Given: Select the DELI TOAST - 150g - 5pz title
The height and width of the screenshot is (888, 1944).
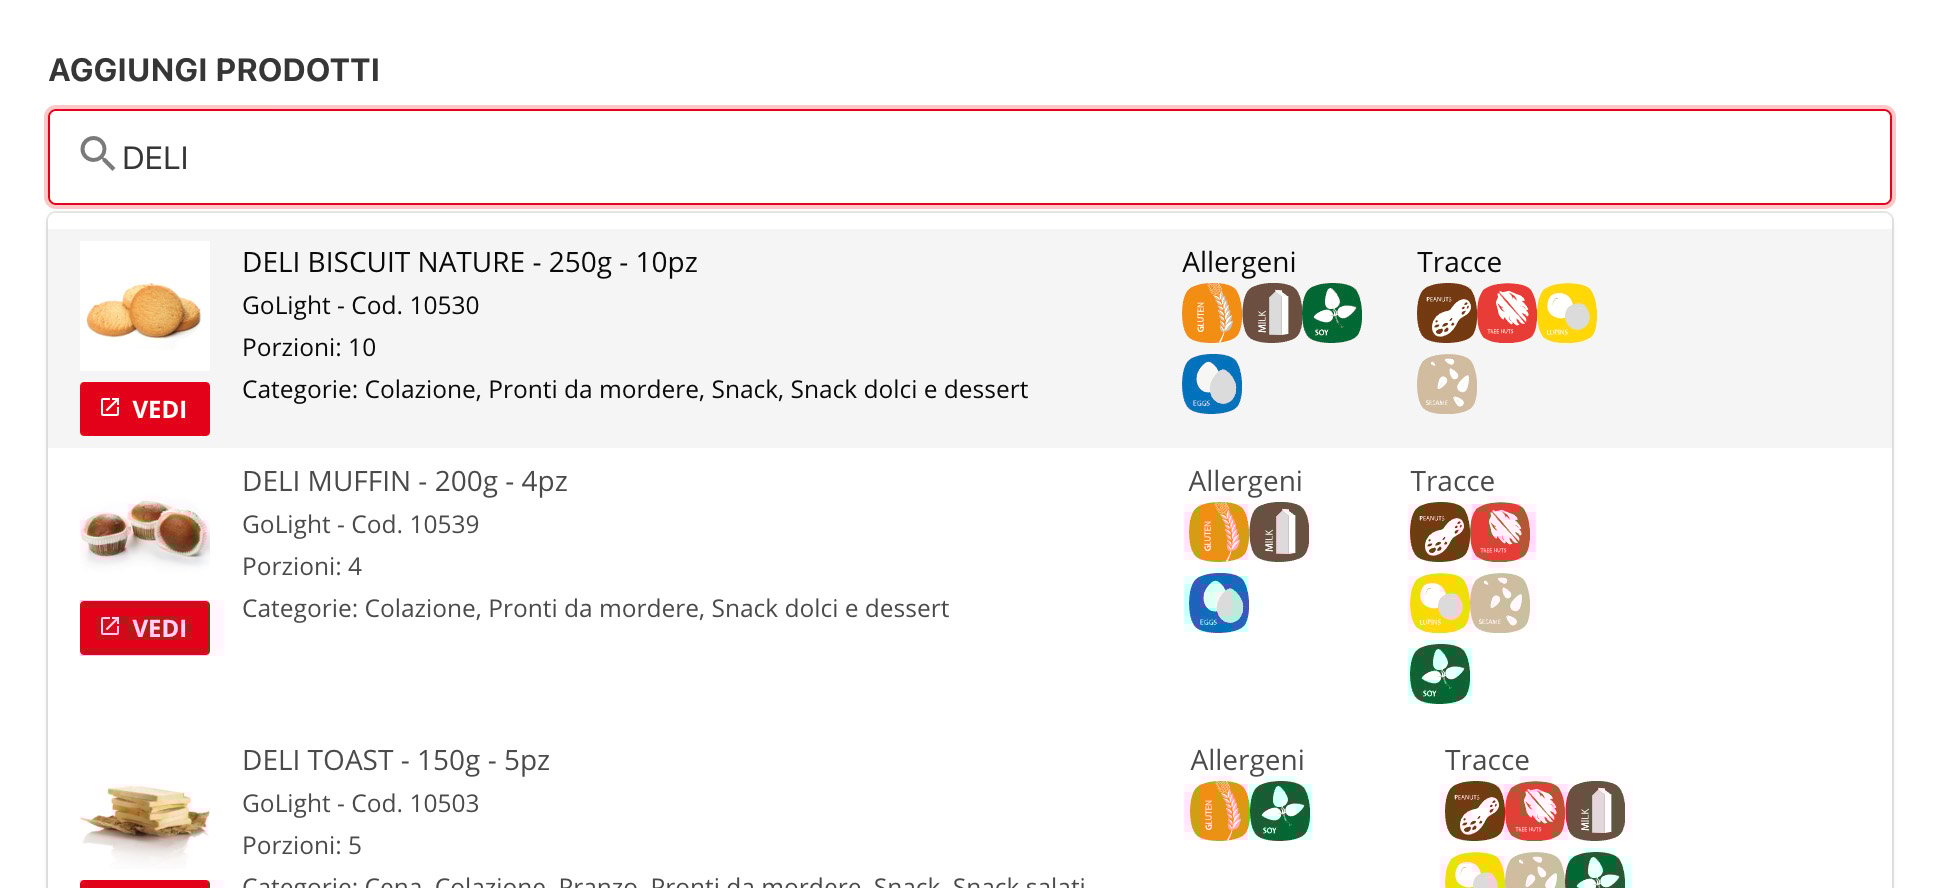Looking at the screenshot, I should pyautogui.click(x=396, y=760).
